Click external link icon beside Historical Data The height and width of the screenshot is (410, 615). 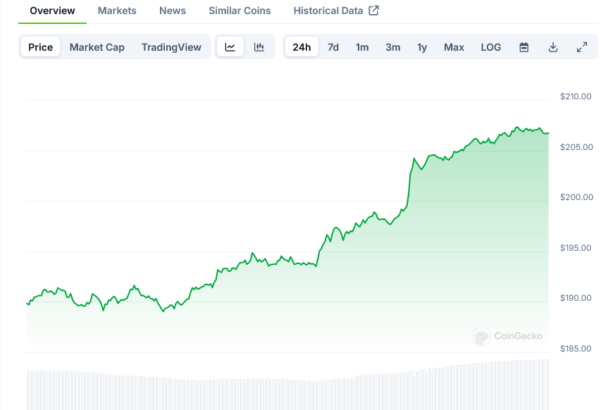374,11
